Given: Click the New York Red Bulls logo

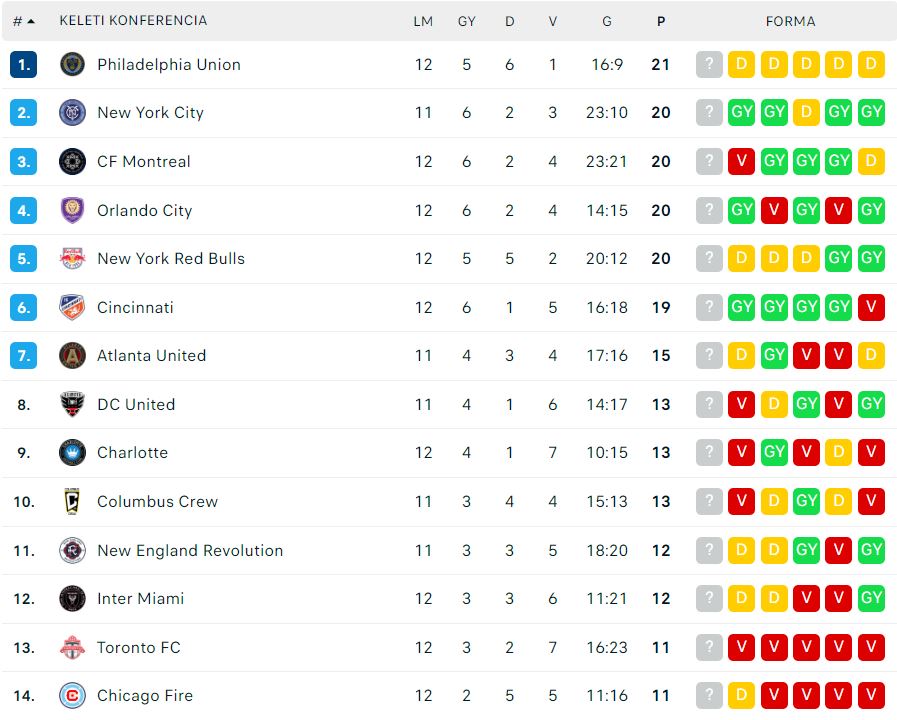Looking at the screenshot, I should coord(73,258).
